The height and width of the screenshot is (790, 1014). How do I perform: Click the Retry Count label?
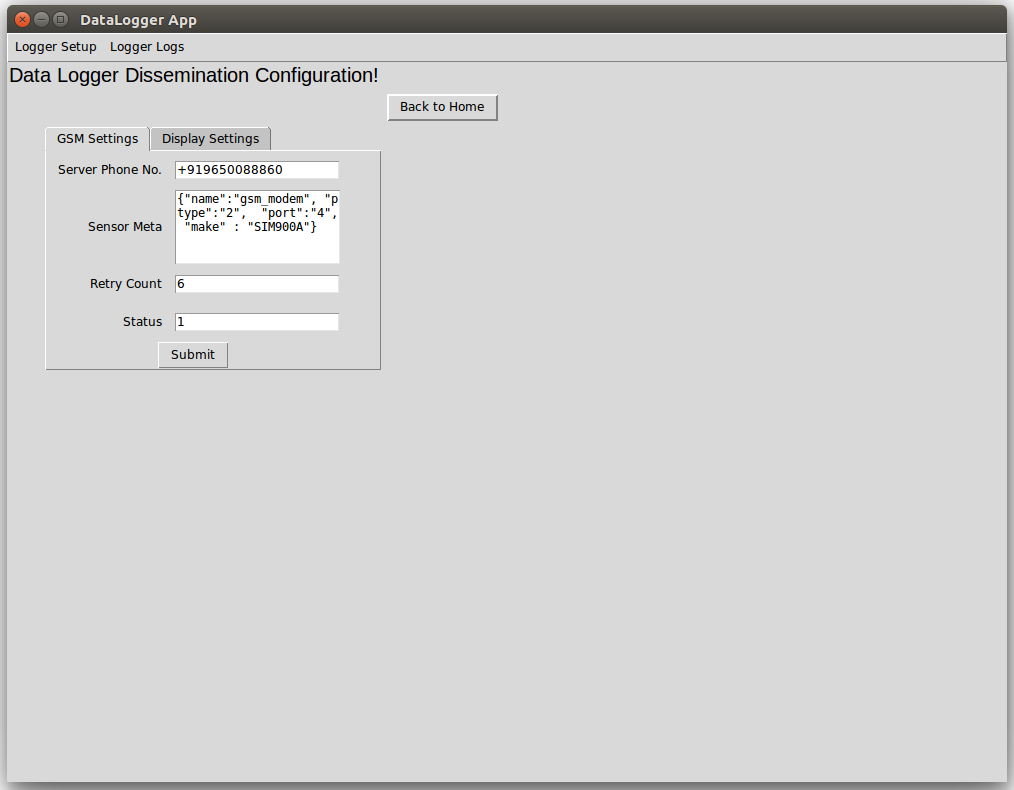tap(125, 284)
